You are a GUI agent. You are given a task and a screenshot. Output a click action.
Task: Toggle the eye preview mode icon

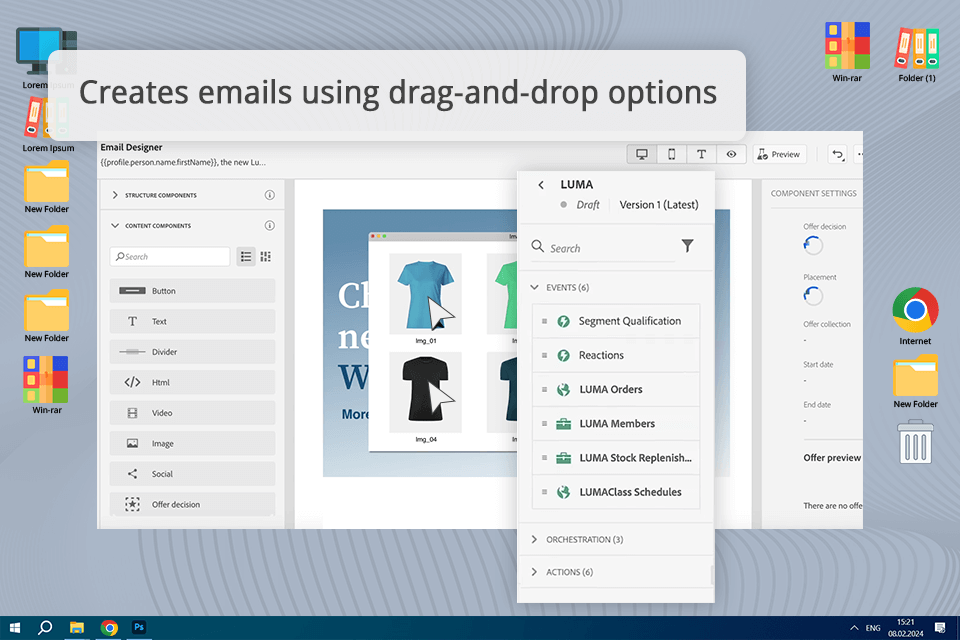click(x=731, y=154)
